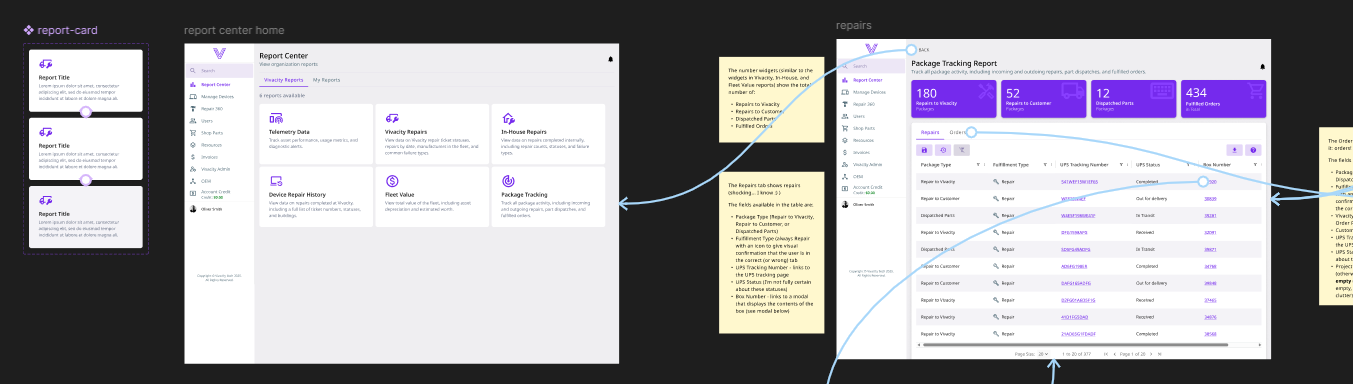Click the Search field in report center home
The width and height of the screenshot is (1353, 384).
tap(219, 71)
